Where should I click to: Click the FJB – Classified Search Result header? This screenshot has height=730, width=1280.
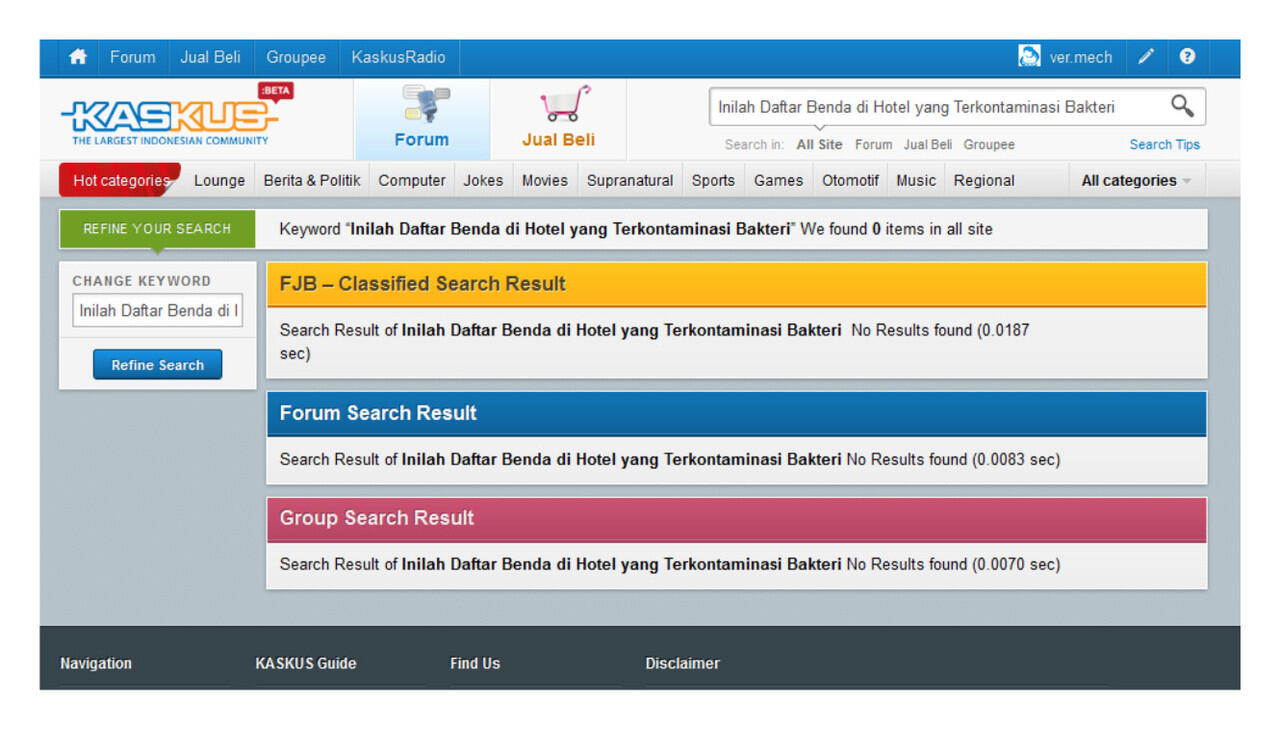pyautogui.click(x=736, y=284)
